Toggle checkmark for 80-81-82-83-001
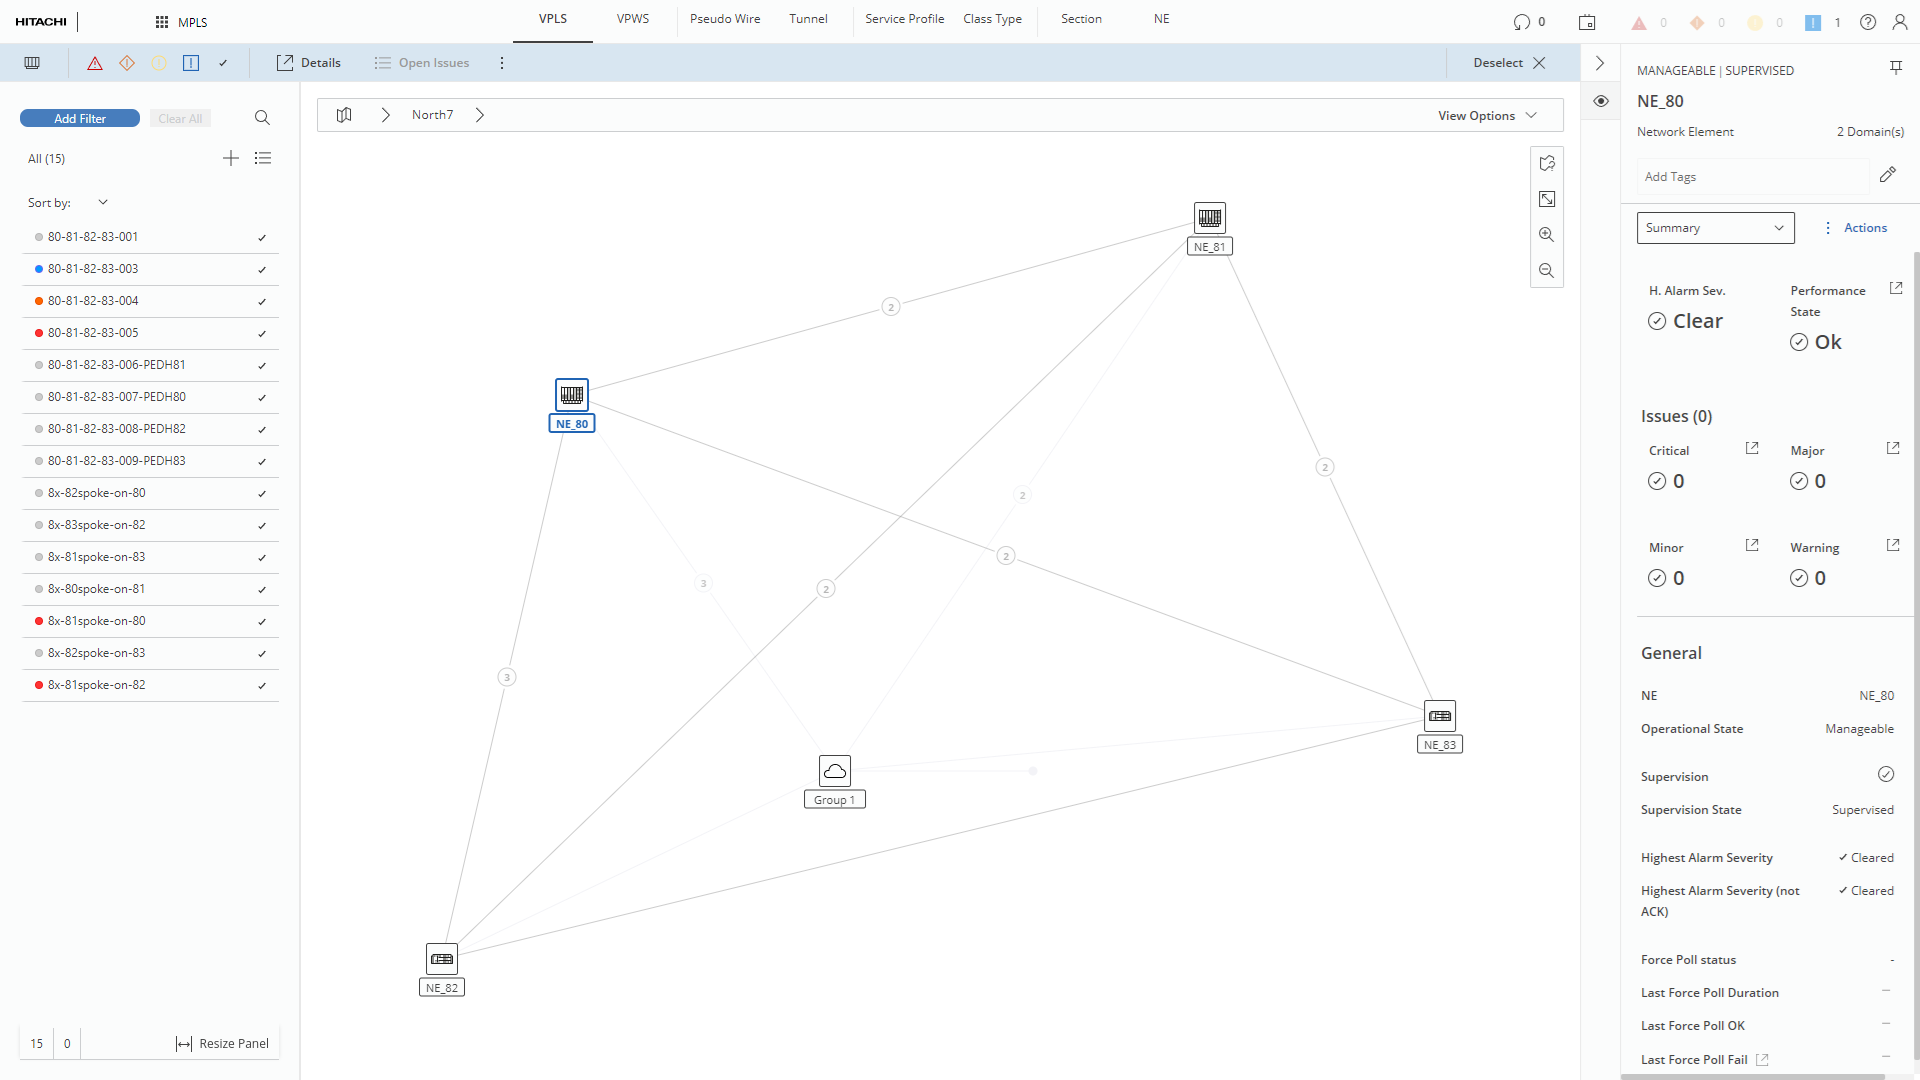 click(262, 238)
